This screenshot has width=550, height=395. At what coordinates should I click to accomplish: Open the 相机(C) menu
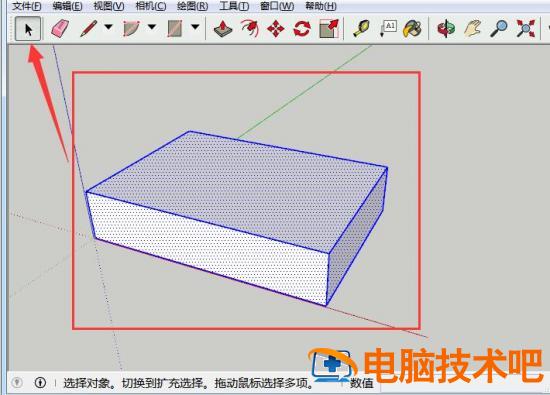point(151,6)
